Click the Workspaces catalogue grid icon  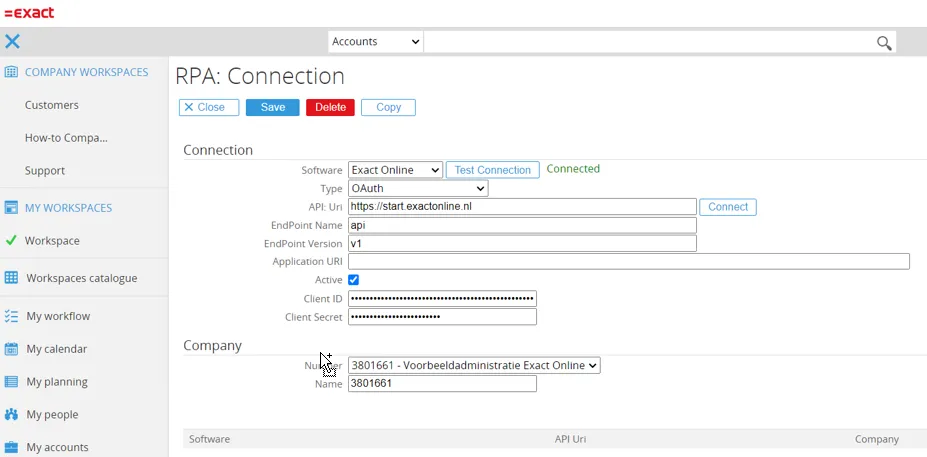click(11, 278)
